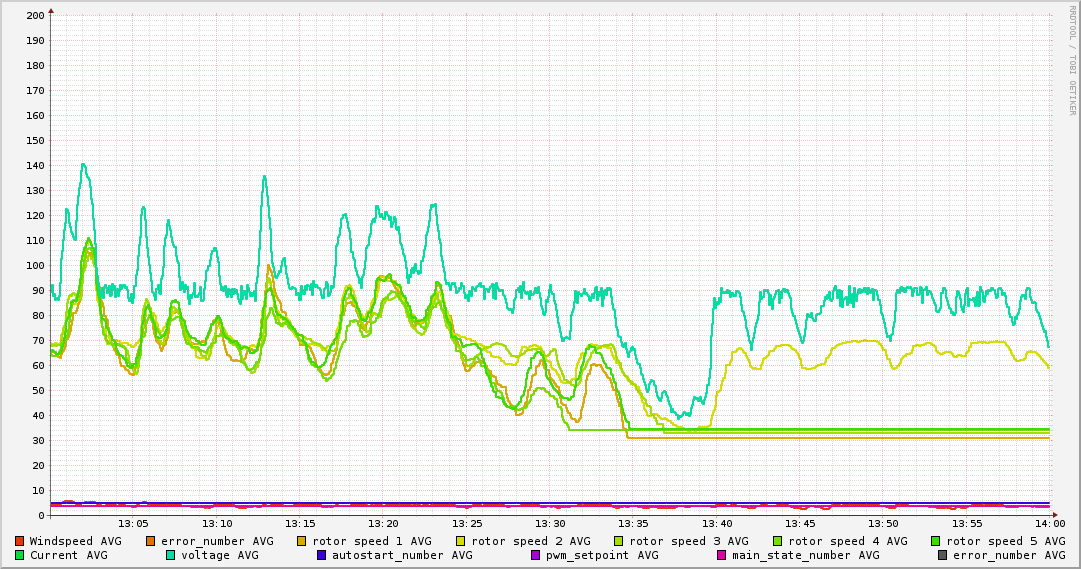Screen dimensions: 1081x569
Task: Click the 13:50 time axis label
Action: tap(883, 525)
